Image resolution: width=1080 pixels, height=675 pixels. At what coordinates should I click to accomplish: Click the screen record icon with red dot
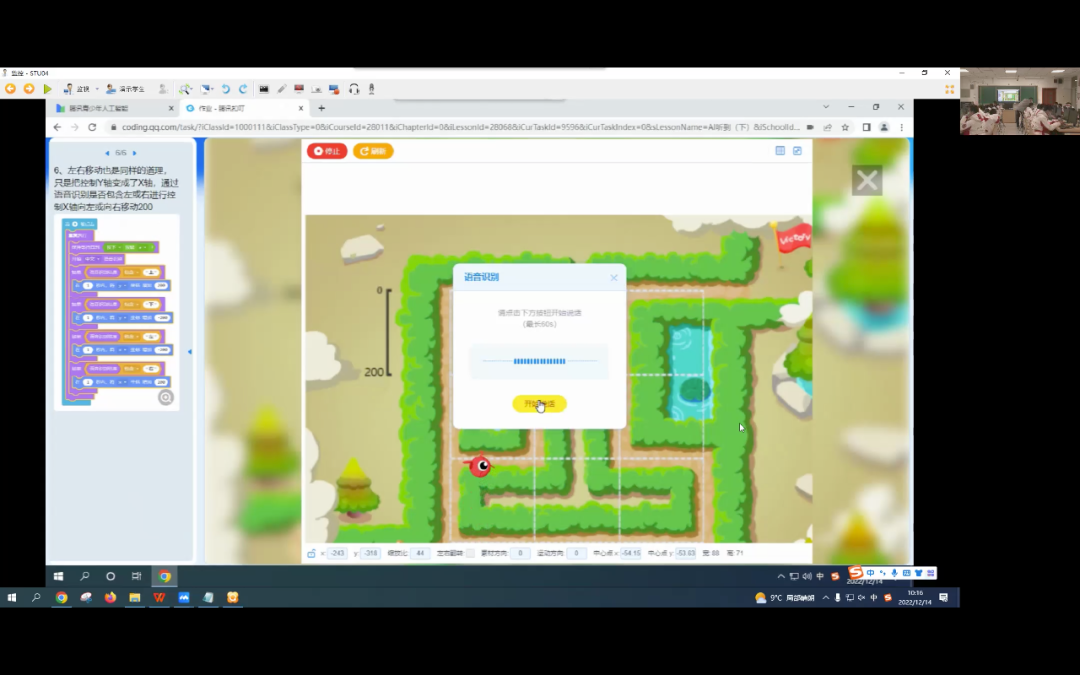click(x=334, y=89)
